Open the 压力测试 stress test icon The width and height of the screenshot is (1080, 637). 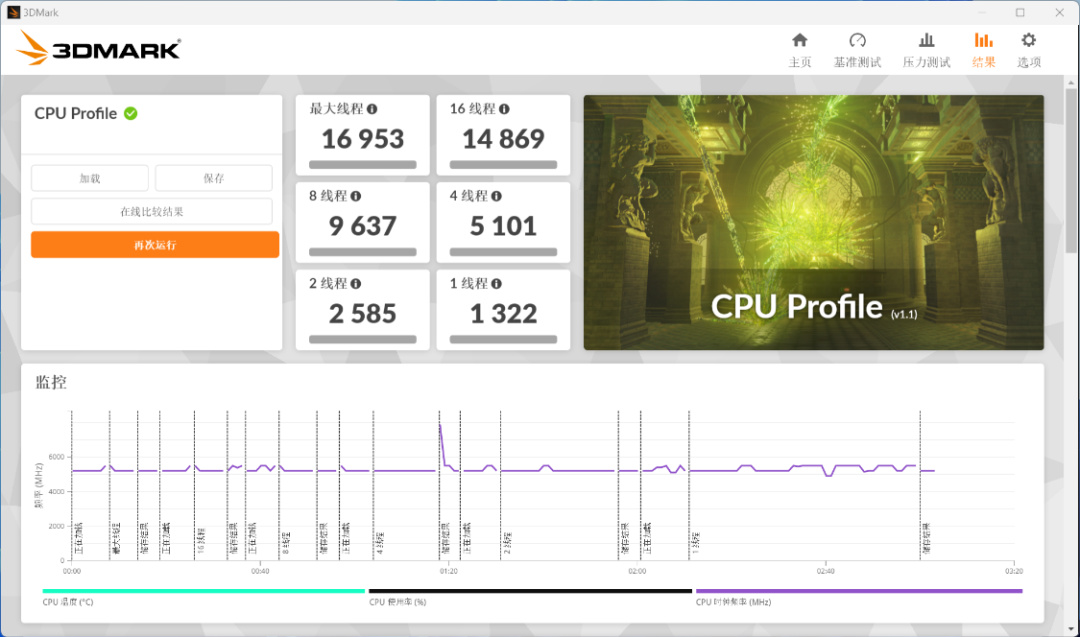(x=926, y=40)
